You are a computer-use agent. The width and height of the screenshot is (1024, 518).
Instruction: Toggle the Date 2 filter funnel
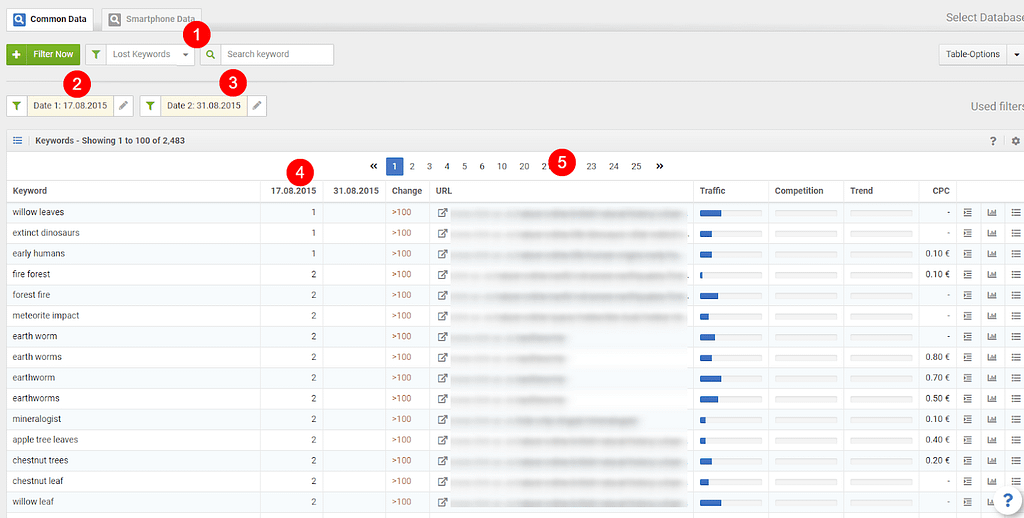pos(150,105)
